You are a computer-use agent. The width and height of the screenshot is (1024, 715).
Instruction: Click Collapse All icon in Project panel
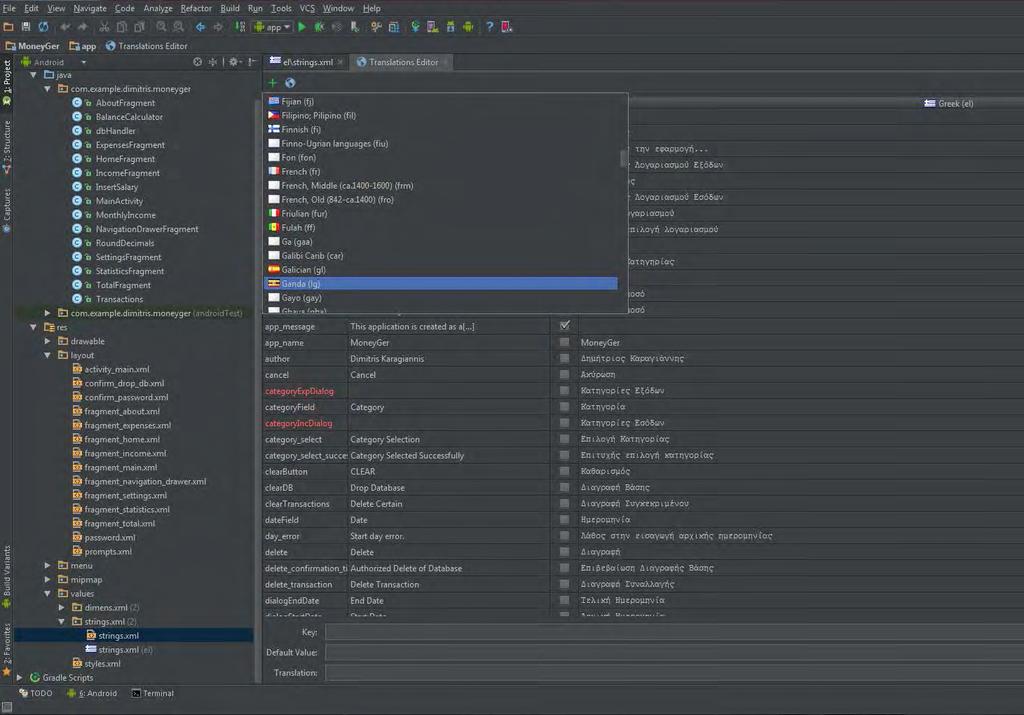click(212, 62)
